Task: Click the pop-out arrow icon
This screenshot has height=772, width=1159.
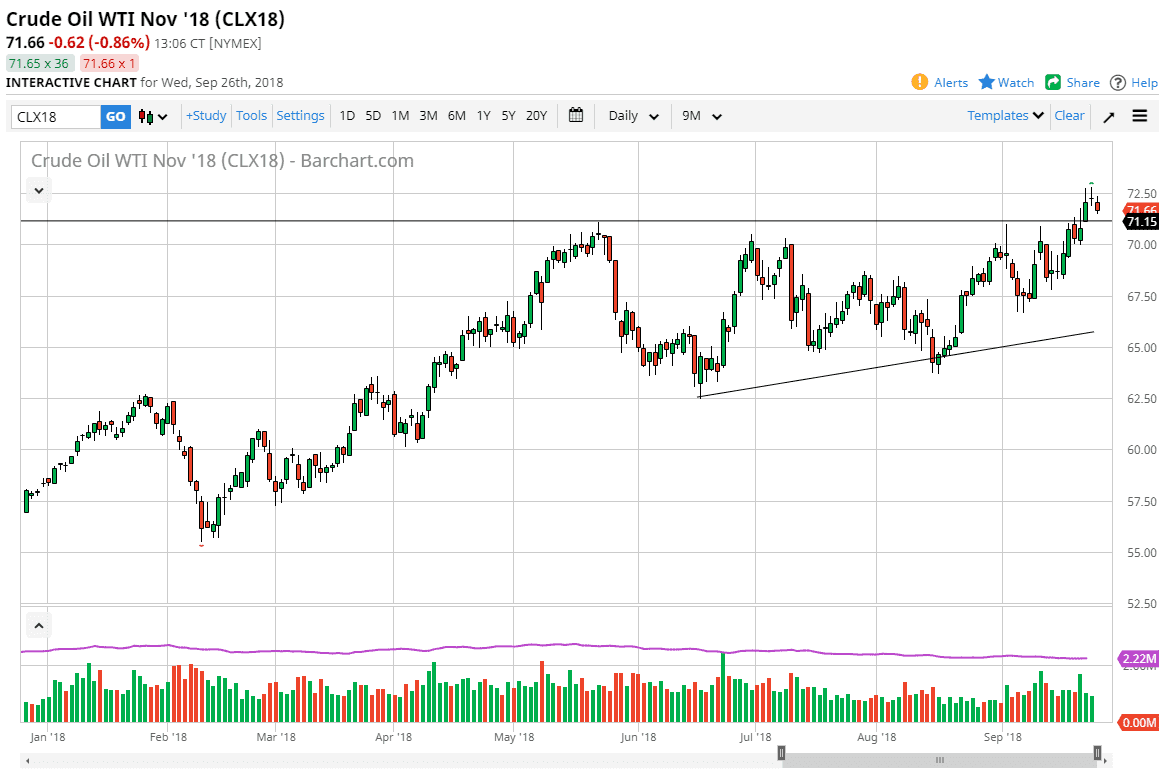Action: click(1107, 116)
